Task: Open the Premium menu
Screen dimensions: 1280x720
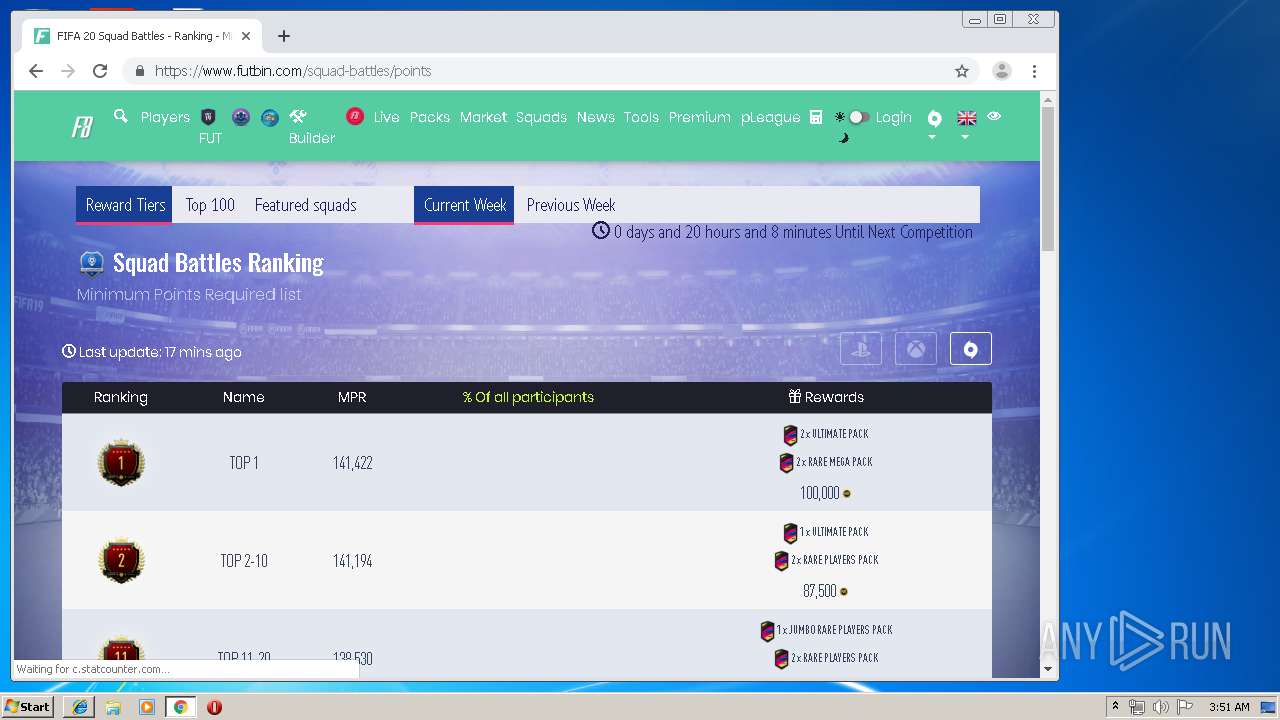Action: 700,117
